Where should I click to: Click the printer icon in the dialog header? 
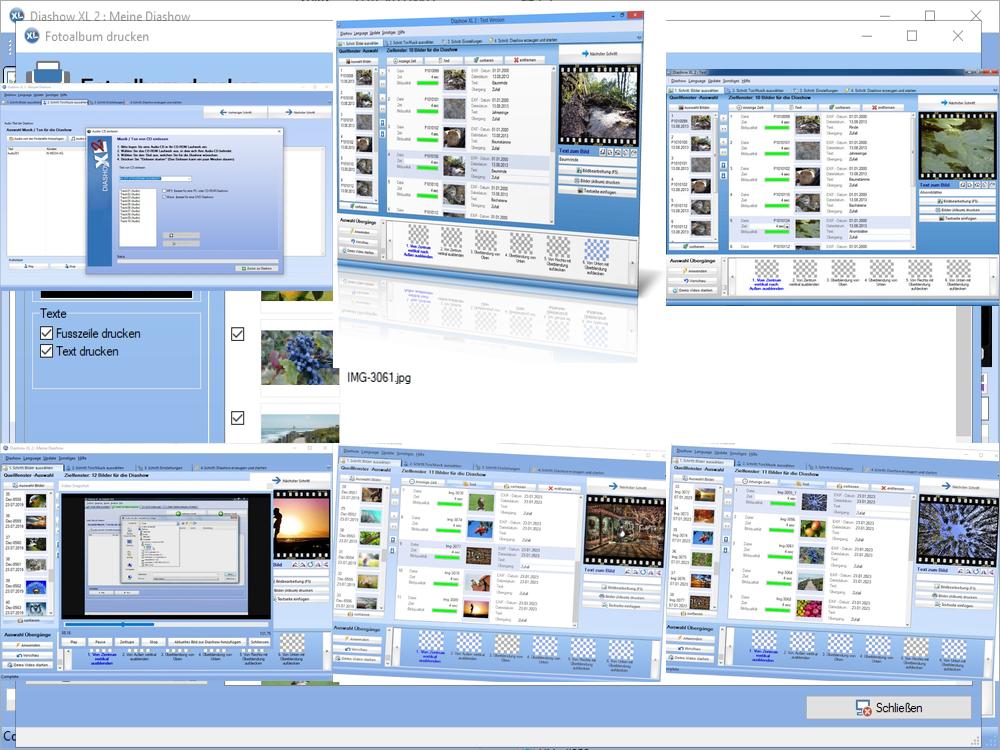pyautogui.click(x=44, y=74)
